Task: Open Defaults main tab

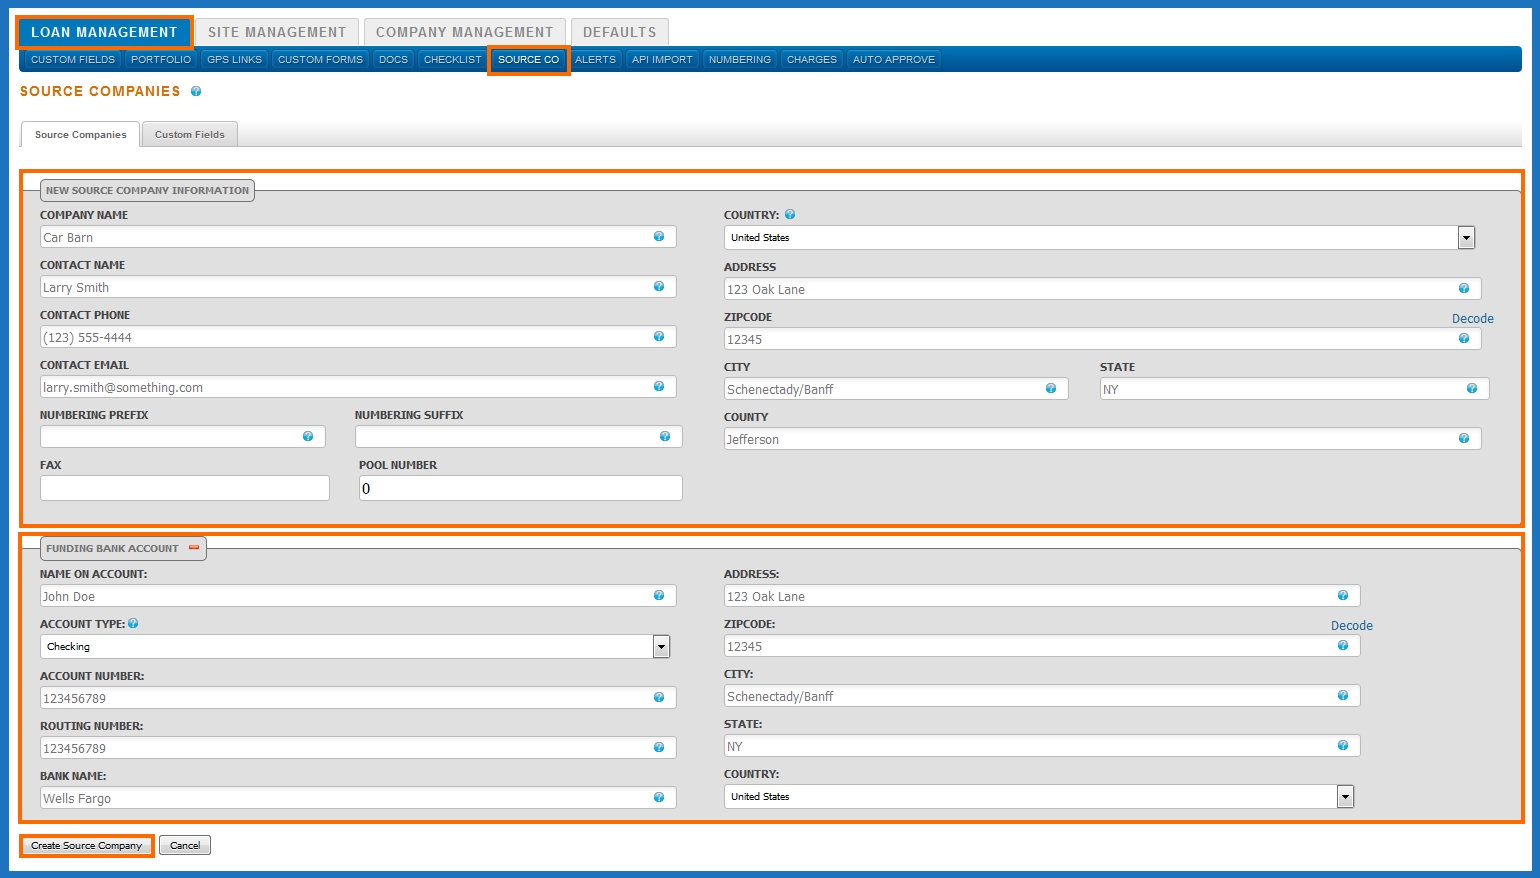Action: click(620, 32)
